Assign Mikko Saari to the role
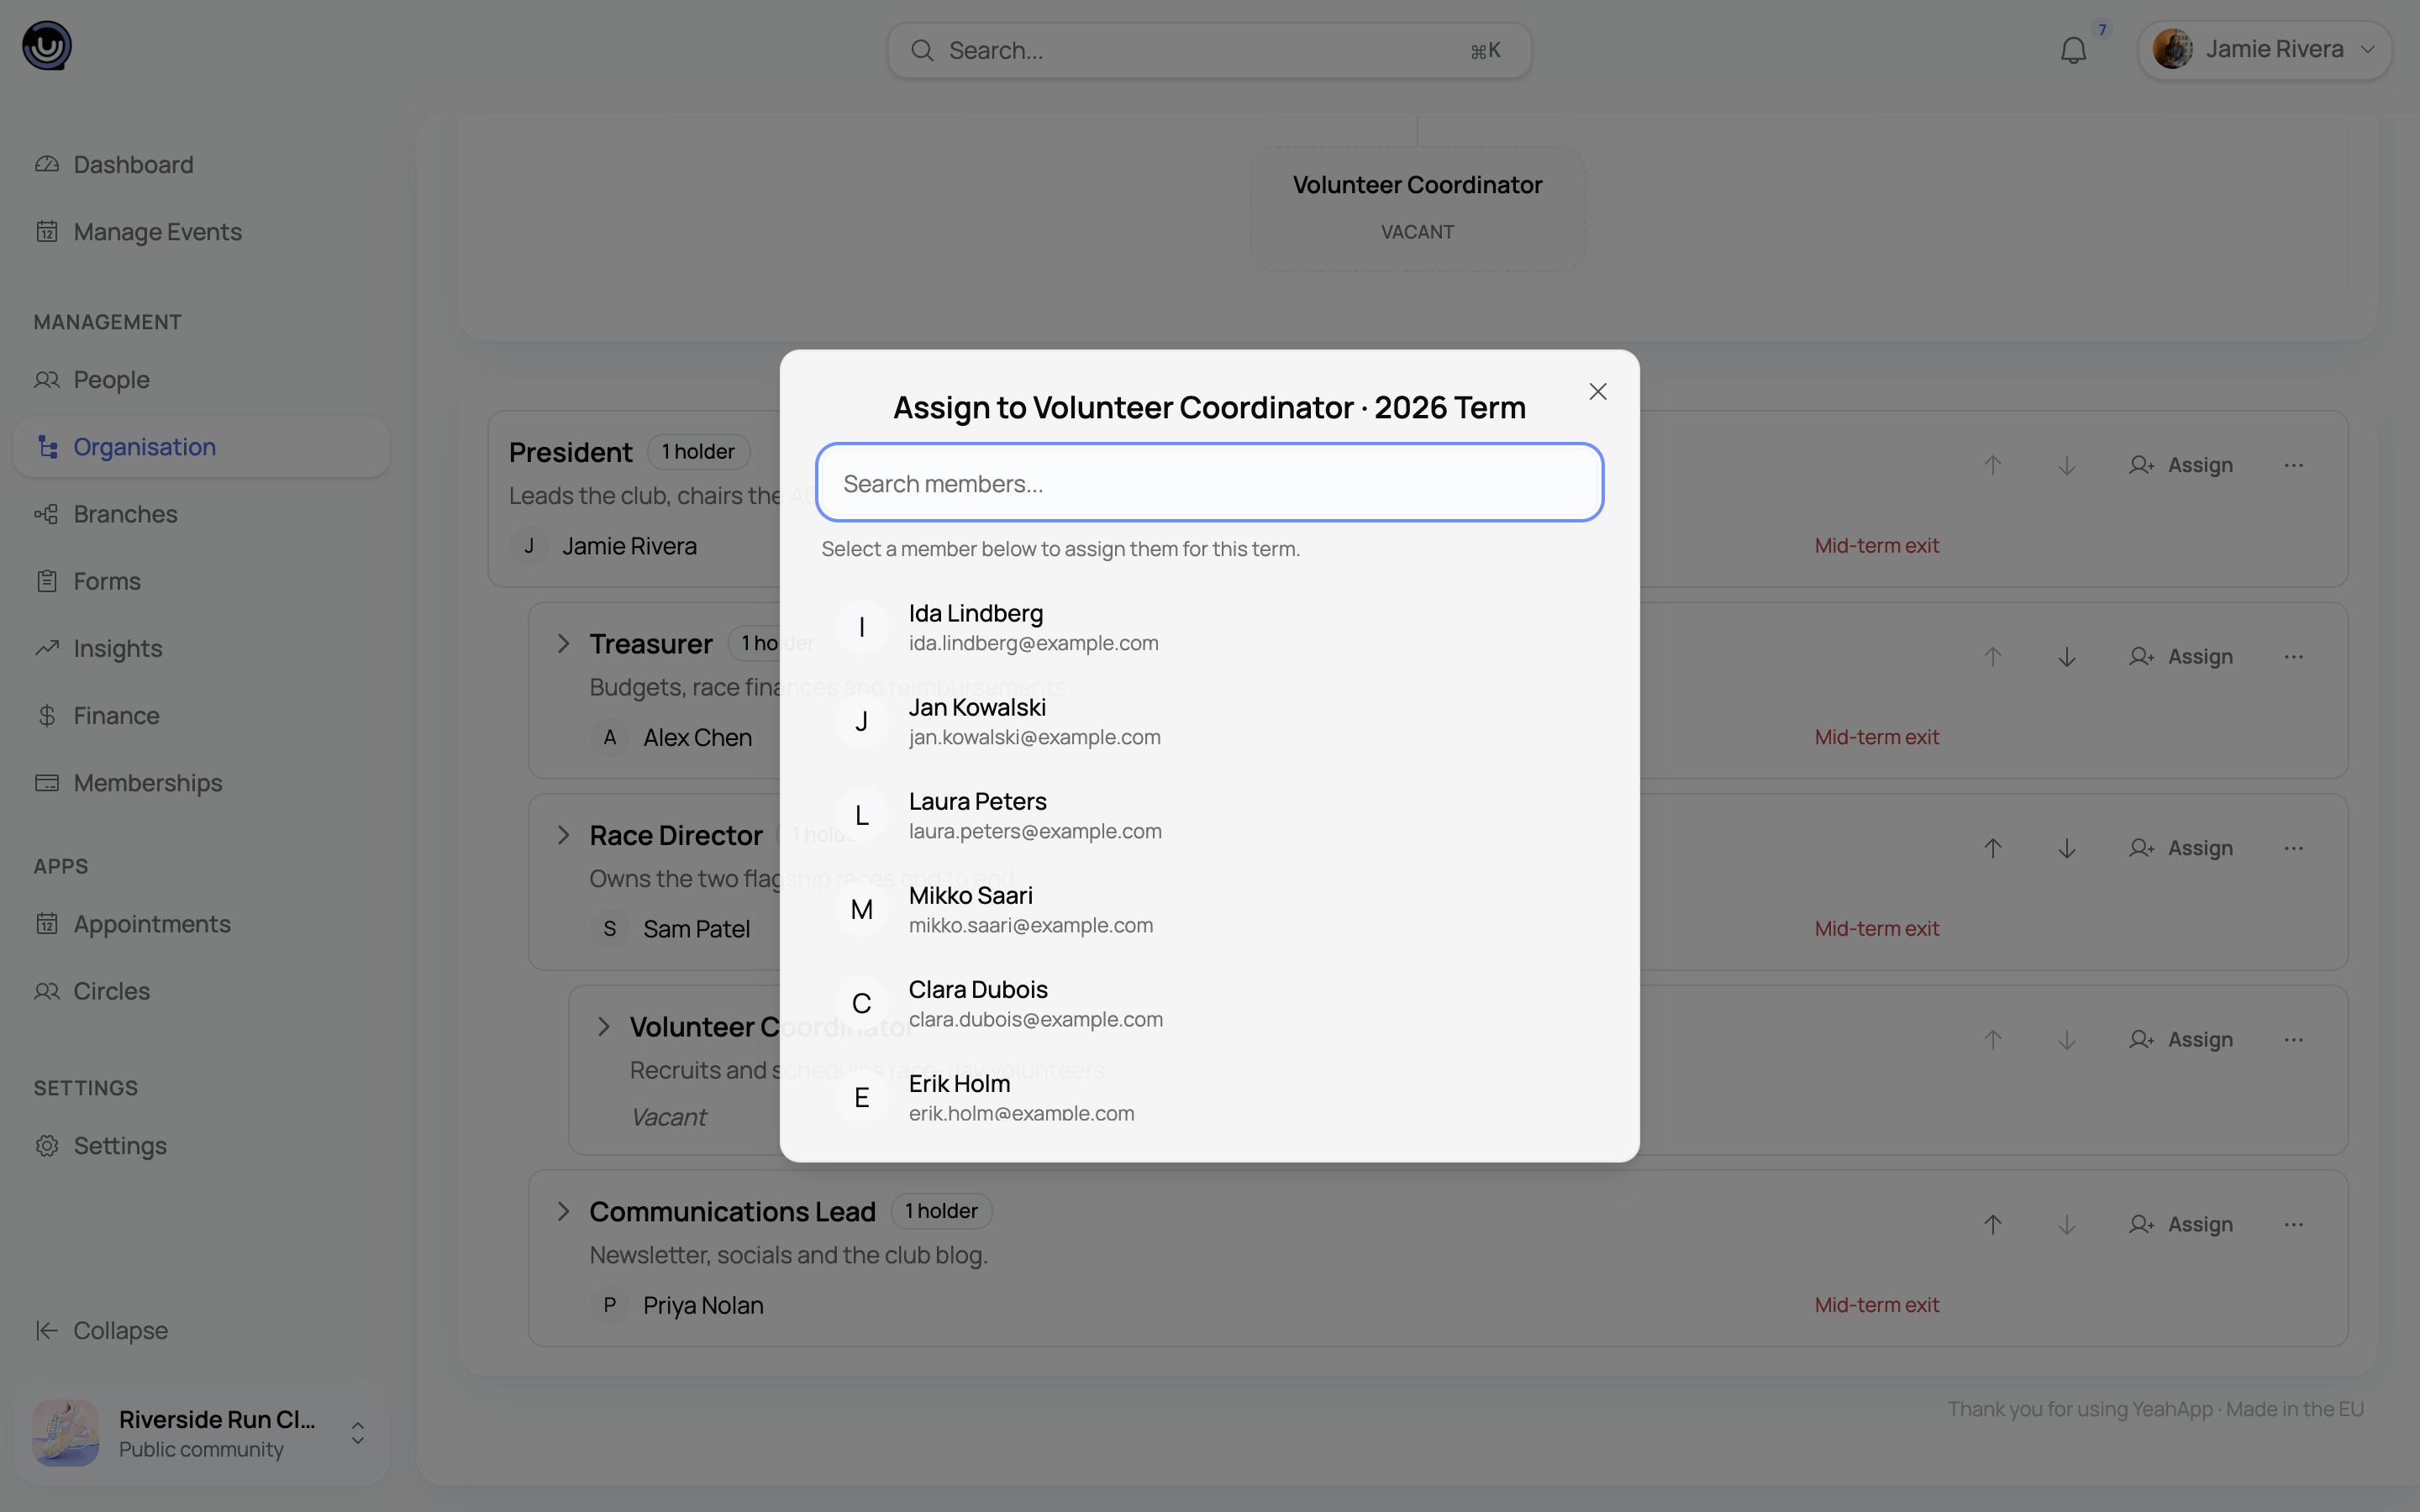 (x=1210, y=909)
